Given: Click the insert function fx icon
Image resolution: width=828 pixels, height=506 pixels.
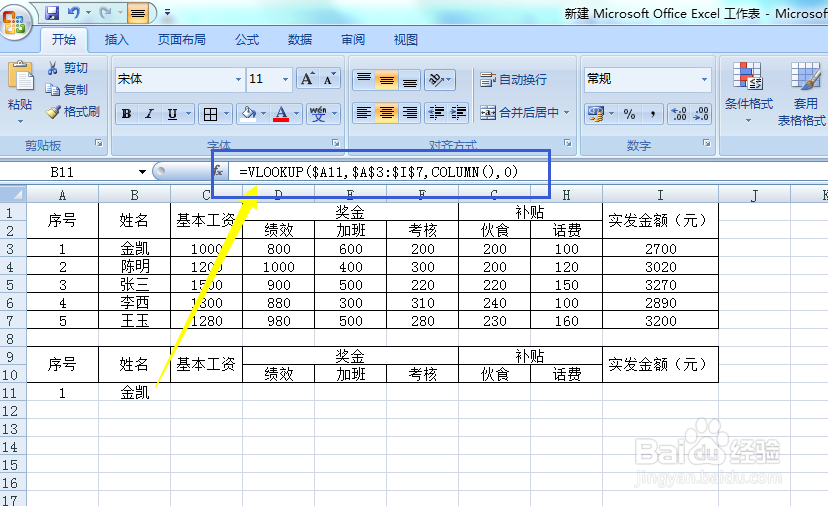Looking at the screenshot, I should coord(218,171).
